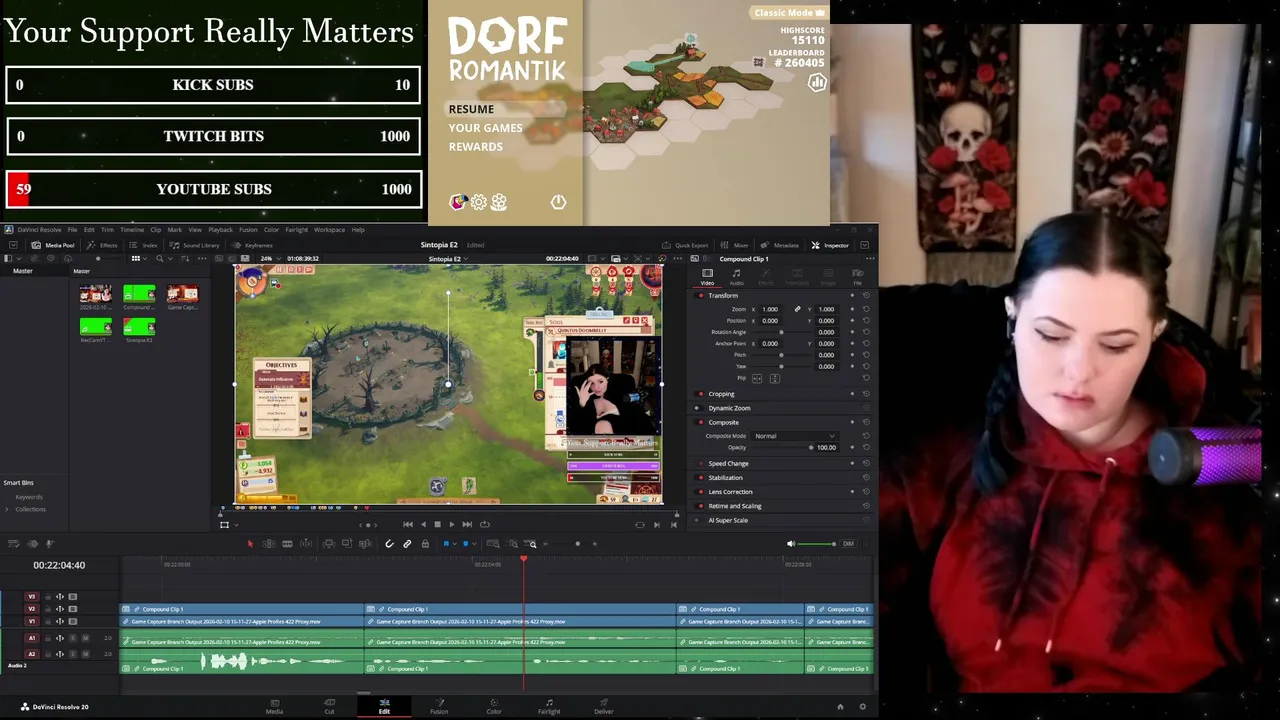Open the Metadata panel

pyautogui.click(x=780, y=245)
